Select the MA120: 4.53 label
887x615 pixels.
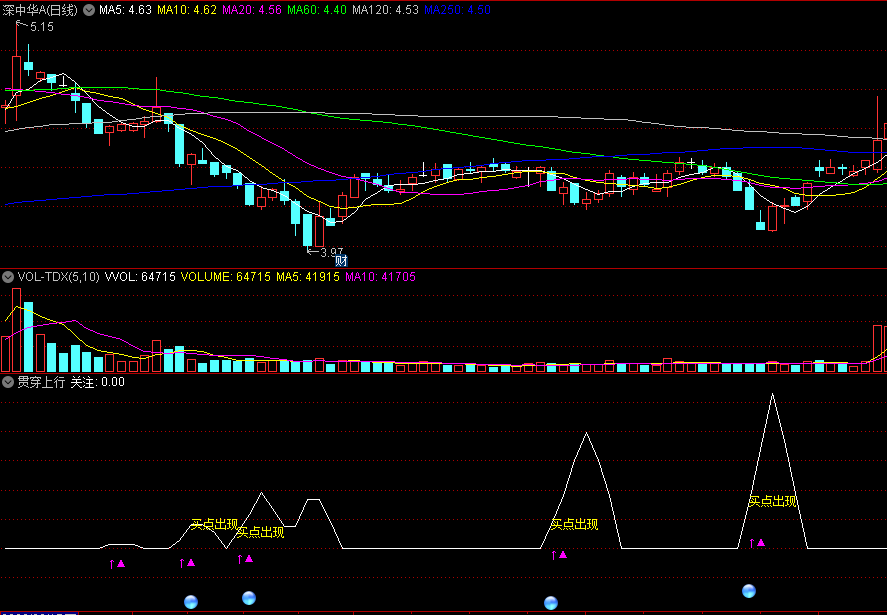pyautogui.click(x=385, y=10)
